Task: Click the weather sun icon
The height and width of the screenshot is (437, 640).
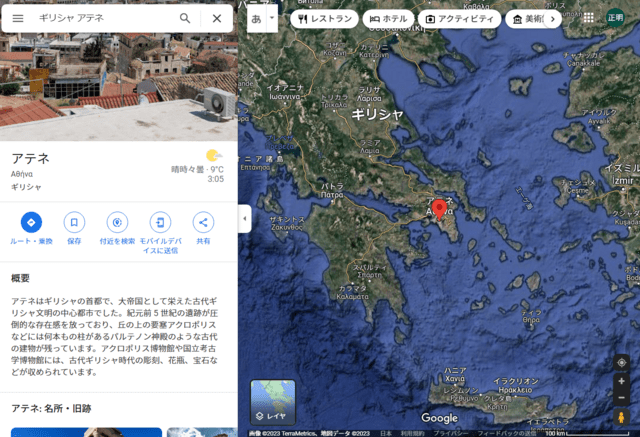Action: (213, 155)
